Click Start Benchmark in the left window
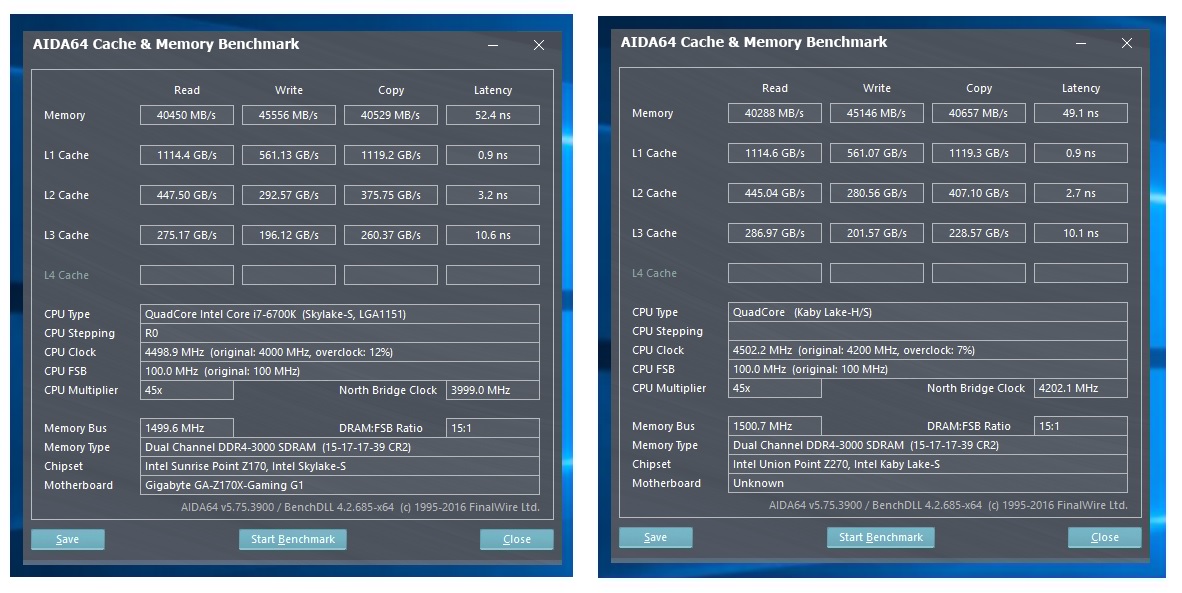The image size is (1182, 593). click(292, 540)
